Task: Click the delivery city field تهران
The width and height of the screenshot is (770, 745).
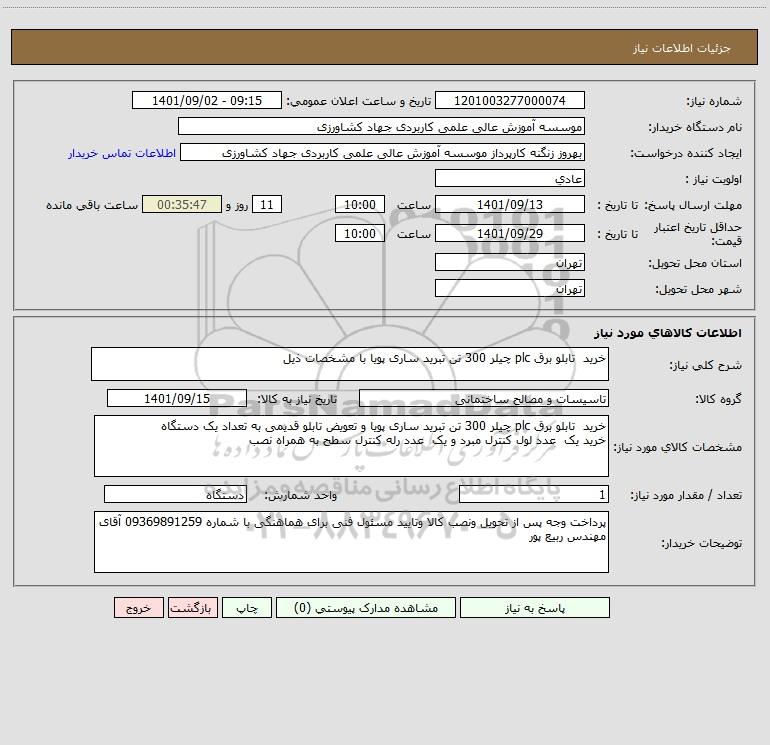Action: [510, 288]
